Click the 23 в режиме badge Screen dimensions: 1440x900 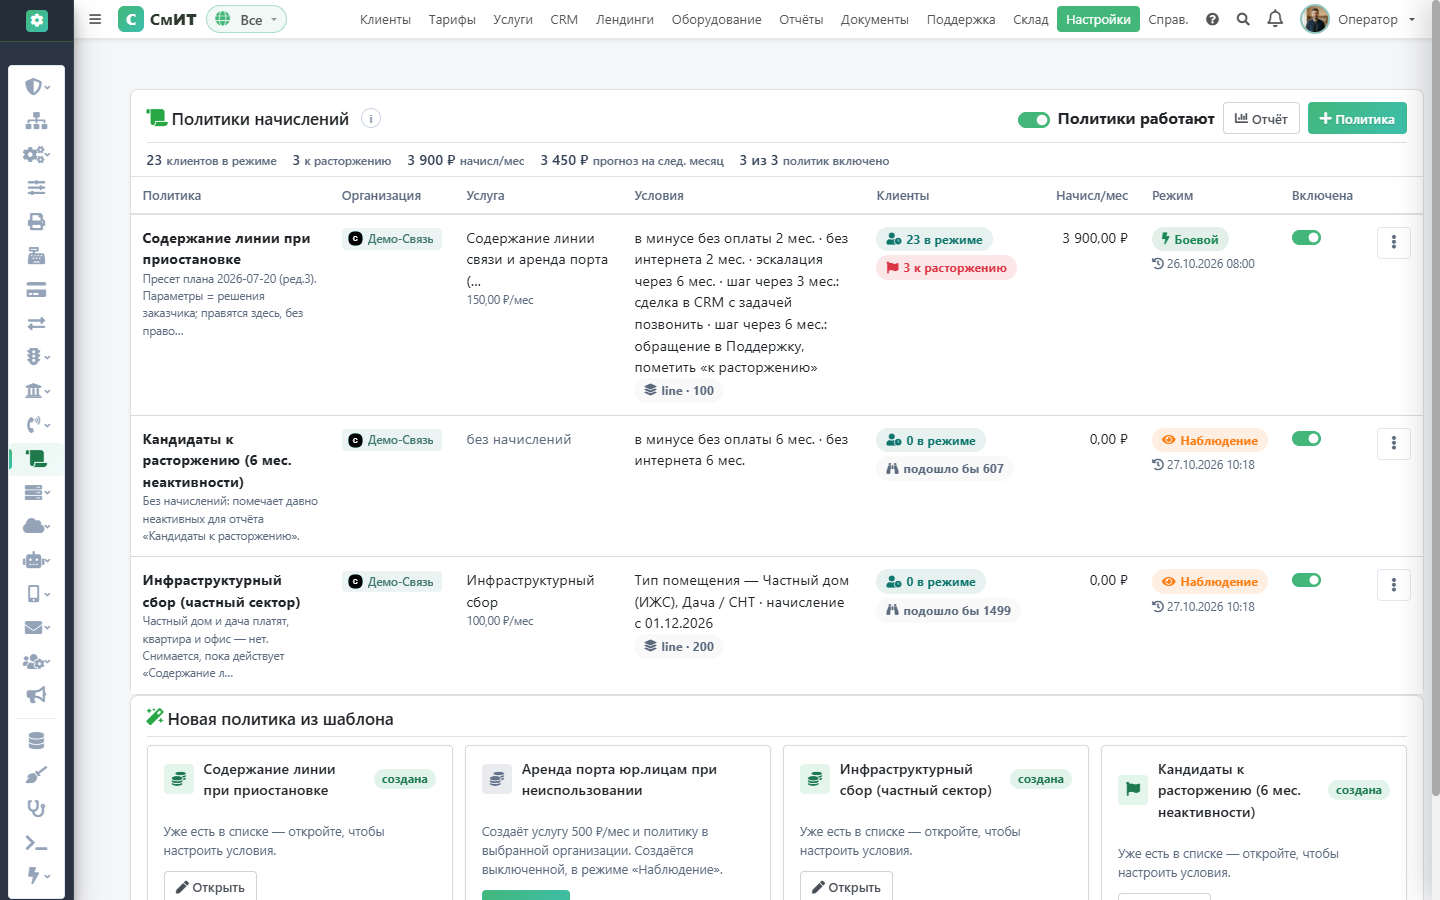pyautogui.click(x=934, y=240)
